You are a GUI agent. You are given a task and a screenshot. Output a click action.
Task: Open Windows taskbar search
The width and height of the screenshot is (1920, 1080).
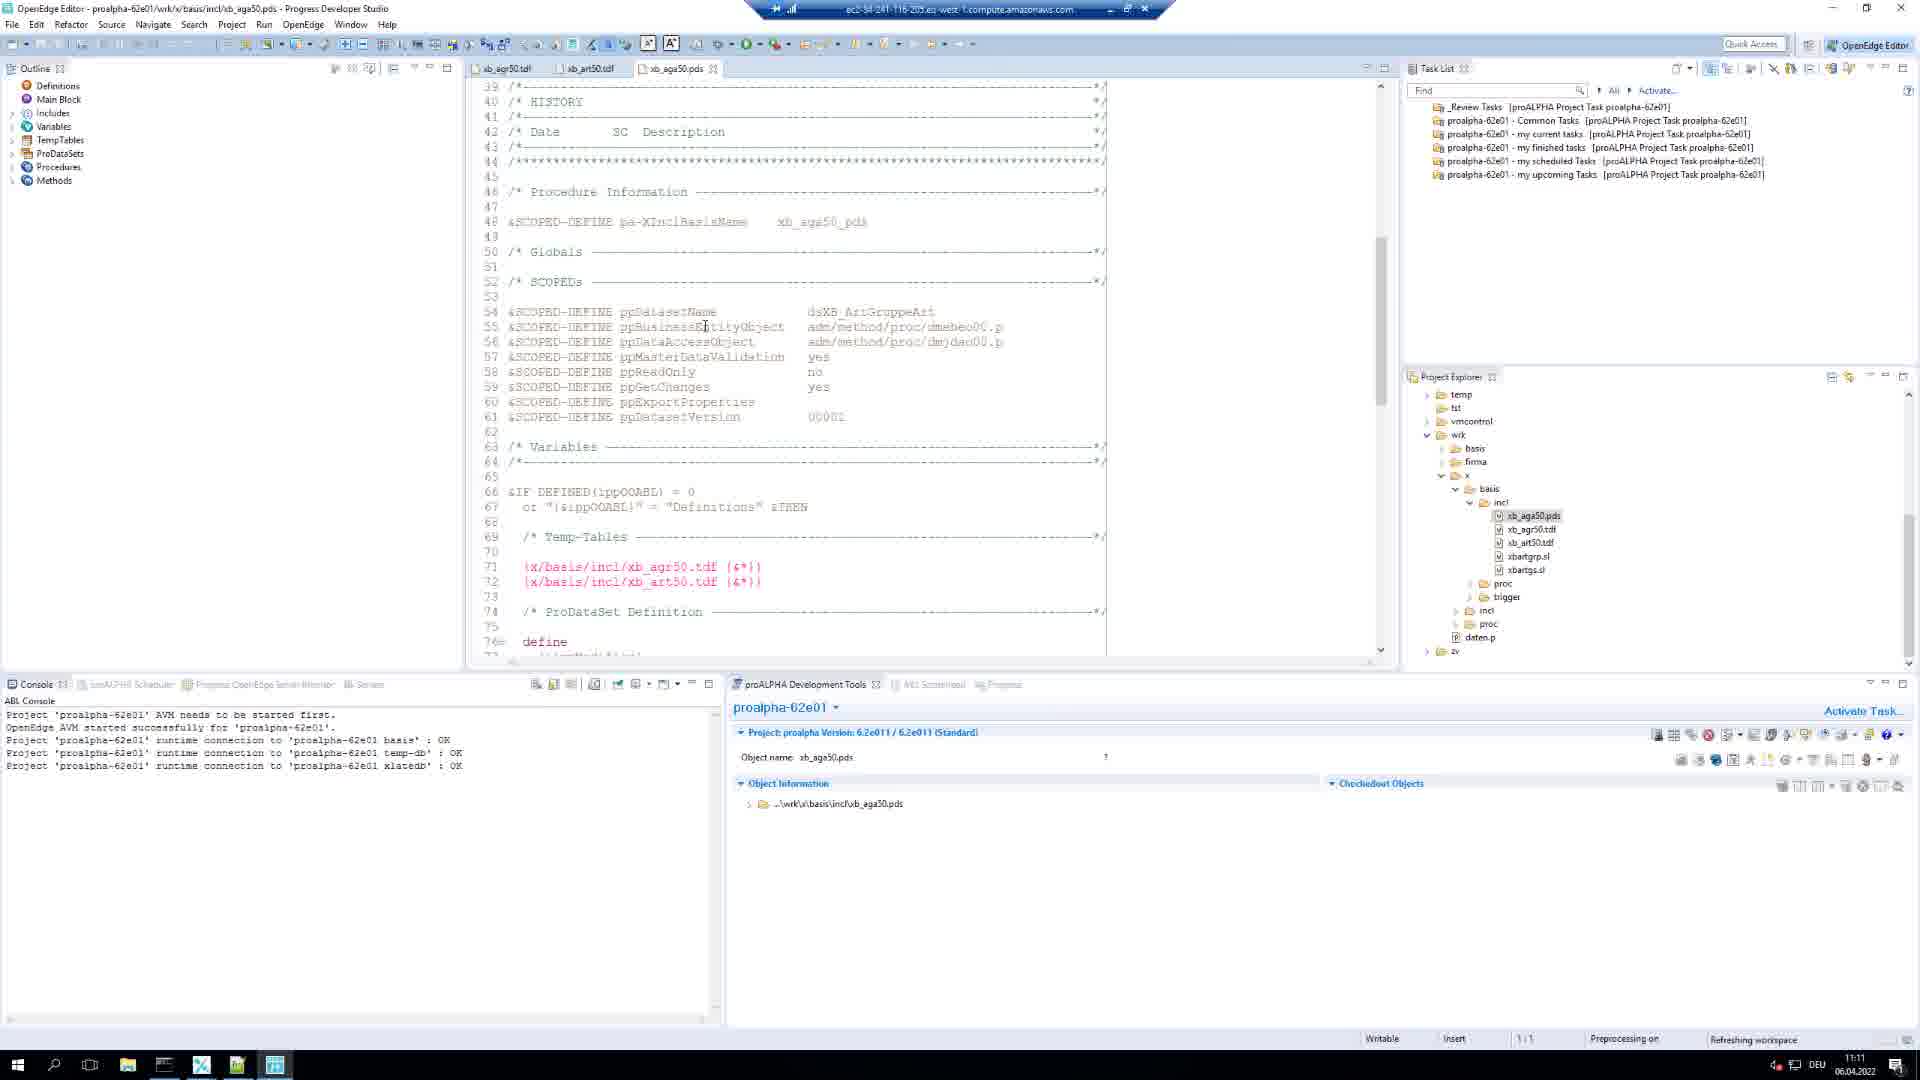tap(54, 1065)
